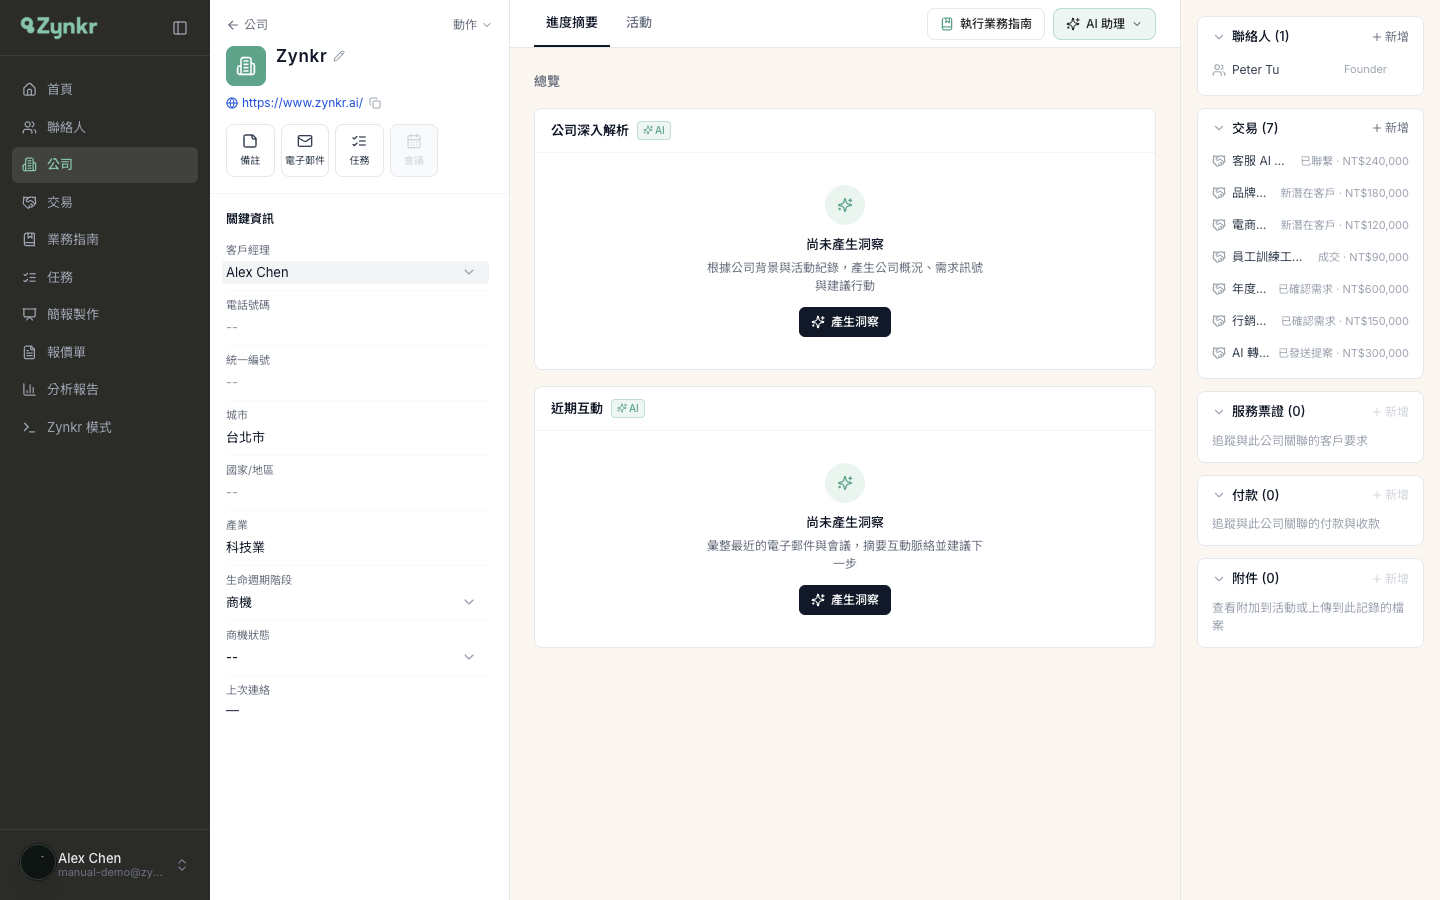Open 聯絡人 in the sidebar
The width and height of the screenshot is (1440, 900).
coord(105,127)
